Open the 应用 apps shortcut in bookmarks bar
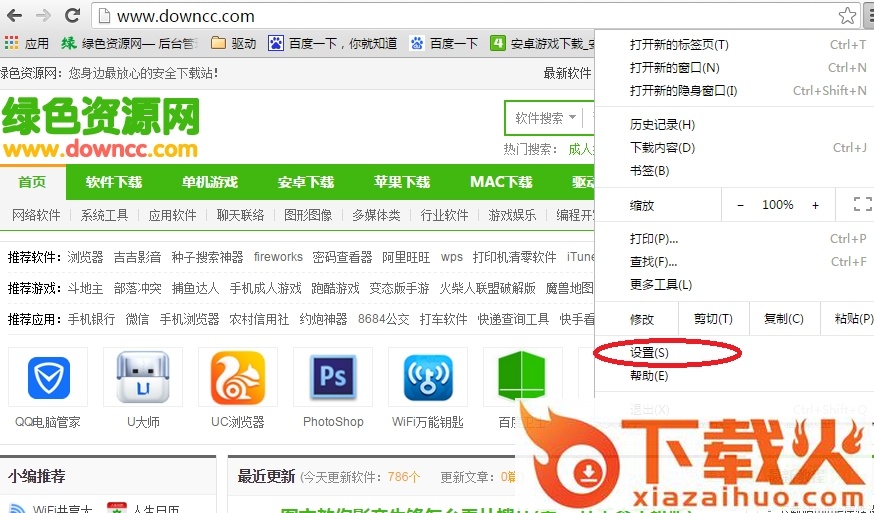The width and height of the screenshot is (874, 513). [x=27, y=43]
